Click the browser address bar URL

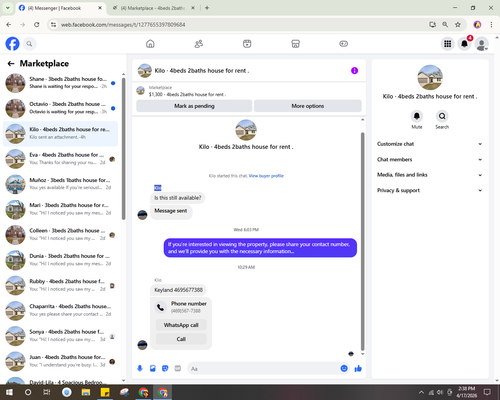pyautogui.click(x=123, y=25)
